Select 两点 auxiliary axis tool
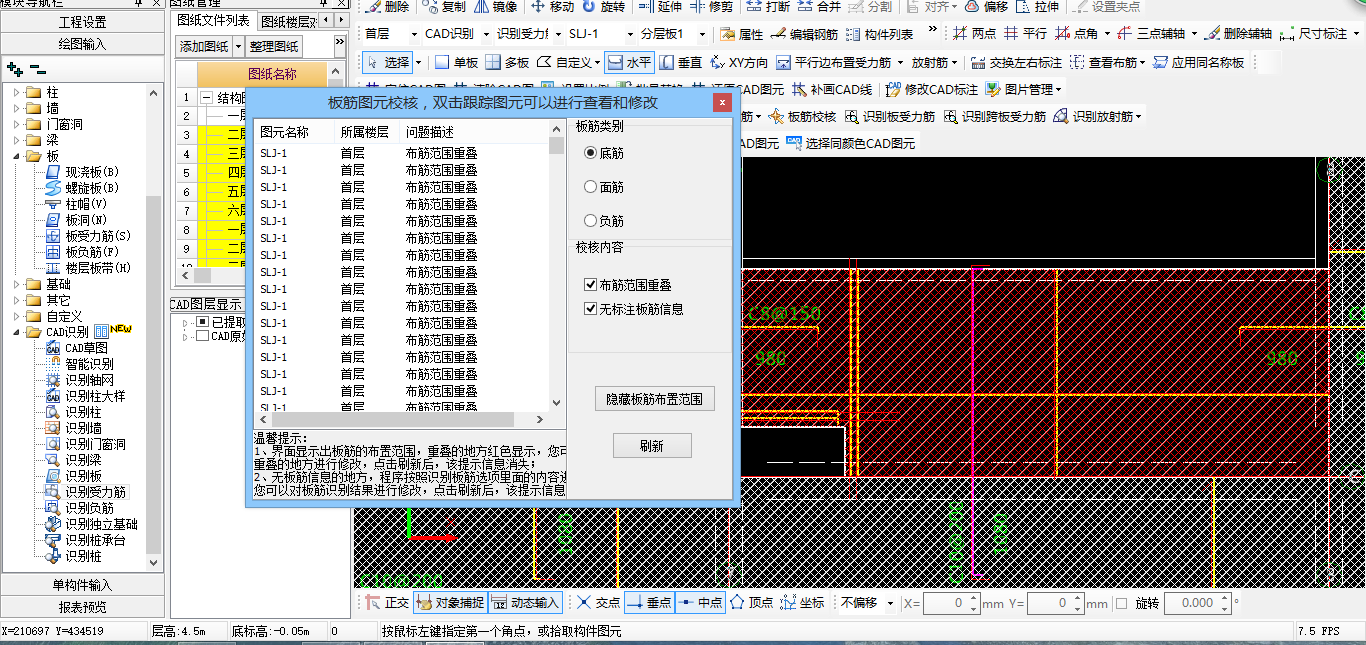The width and height of the screenshot is (1366, 645). coord(974,34)
